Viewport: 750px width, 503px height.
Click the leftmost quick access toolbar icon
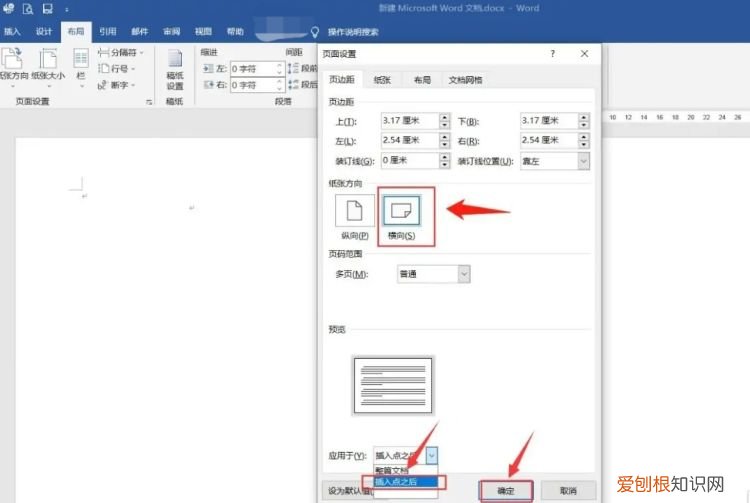(8, 8)
